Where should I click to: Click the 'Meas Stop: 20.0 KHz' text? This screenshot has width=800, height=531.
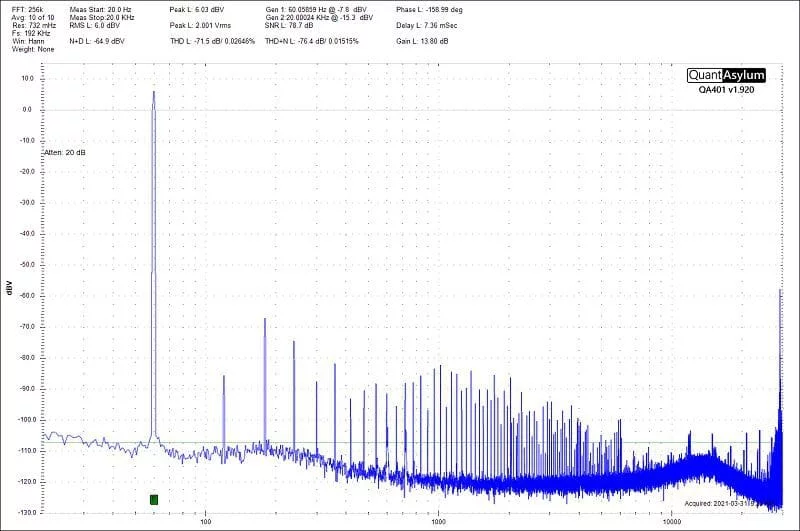[x=102, y=17]
